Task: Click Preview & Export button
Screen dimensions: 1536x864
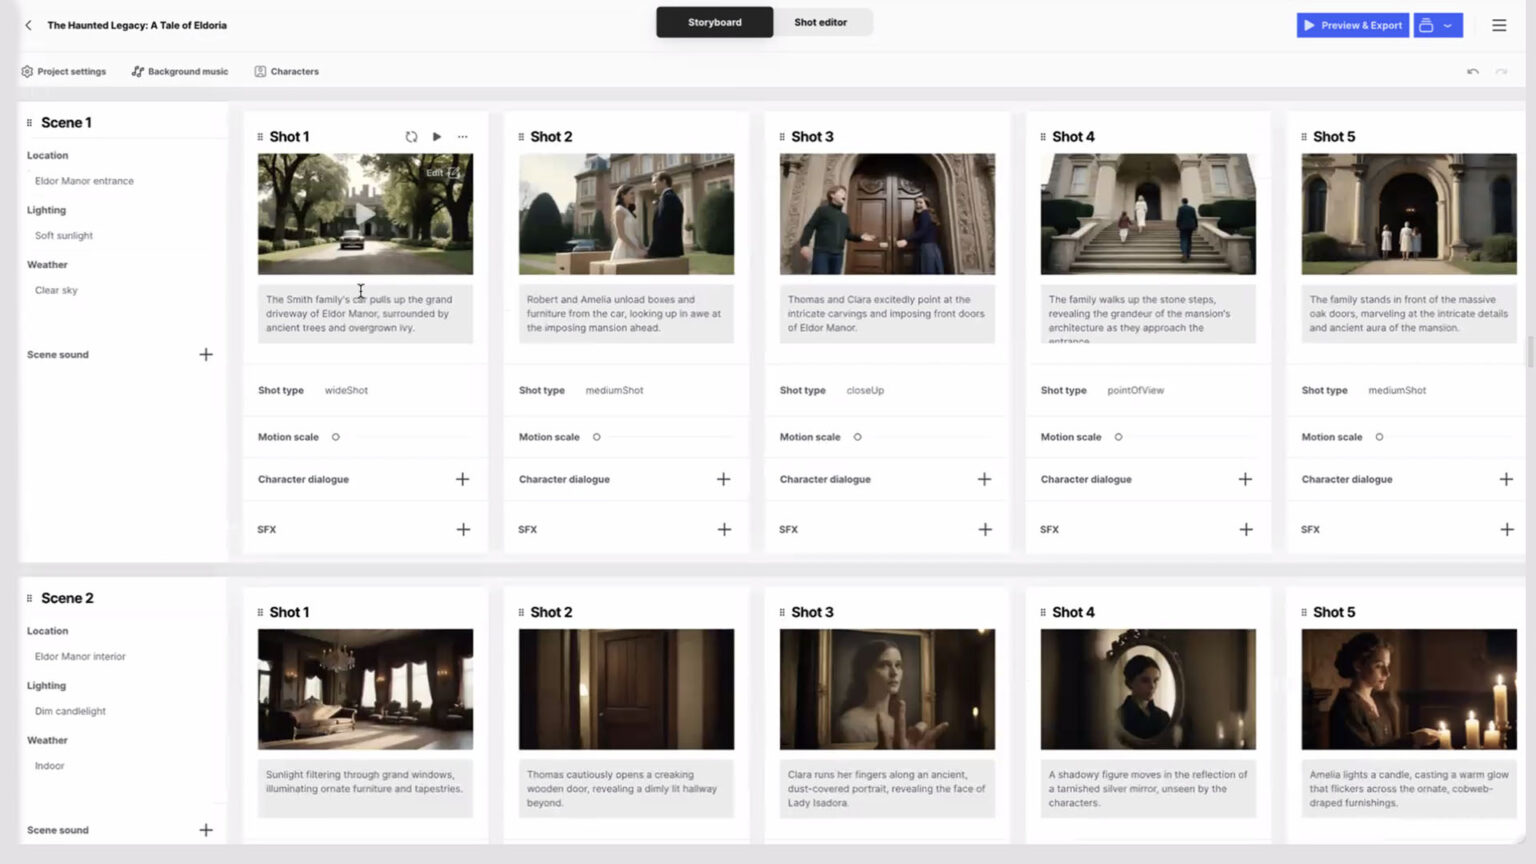Action: point(1352,25)
